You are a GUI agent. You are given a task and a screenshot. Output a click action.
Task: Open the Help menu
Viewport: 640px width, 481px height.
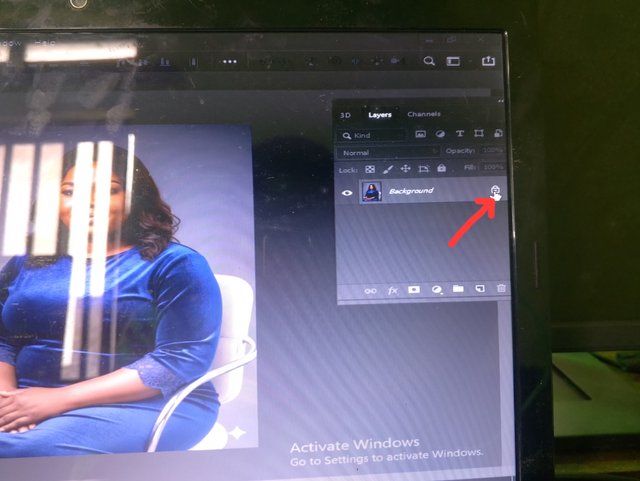(45, 42)
